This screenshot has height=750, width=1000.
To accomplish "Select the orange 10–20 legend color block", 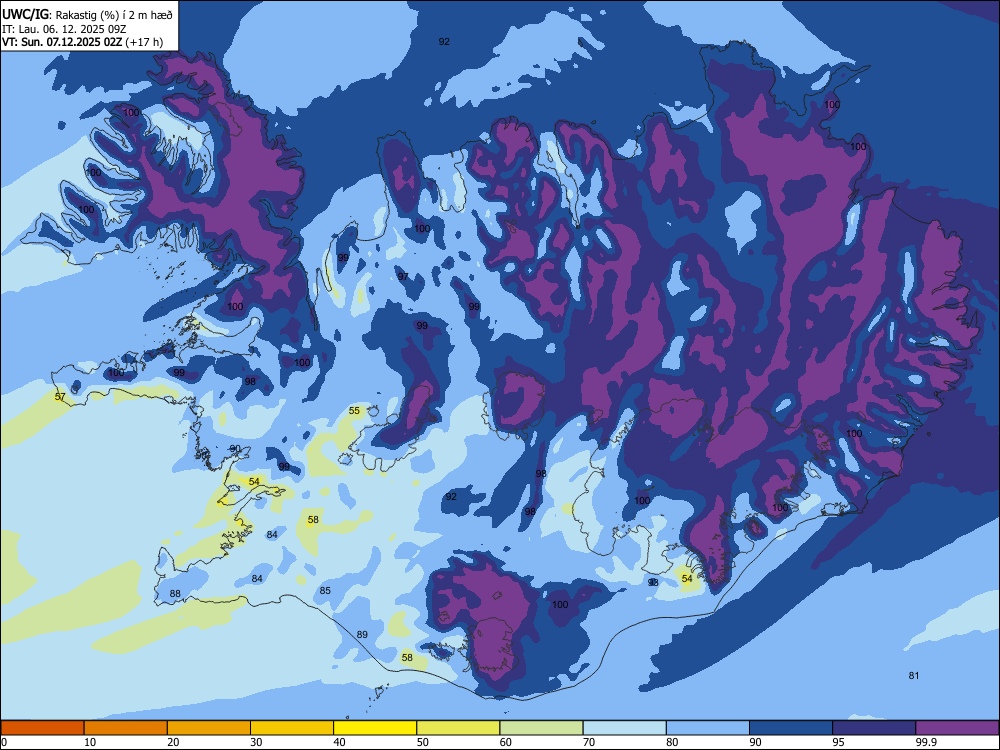I will tap(126, 728).
